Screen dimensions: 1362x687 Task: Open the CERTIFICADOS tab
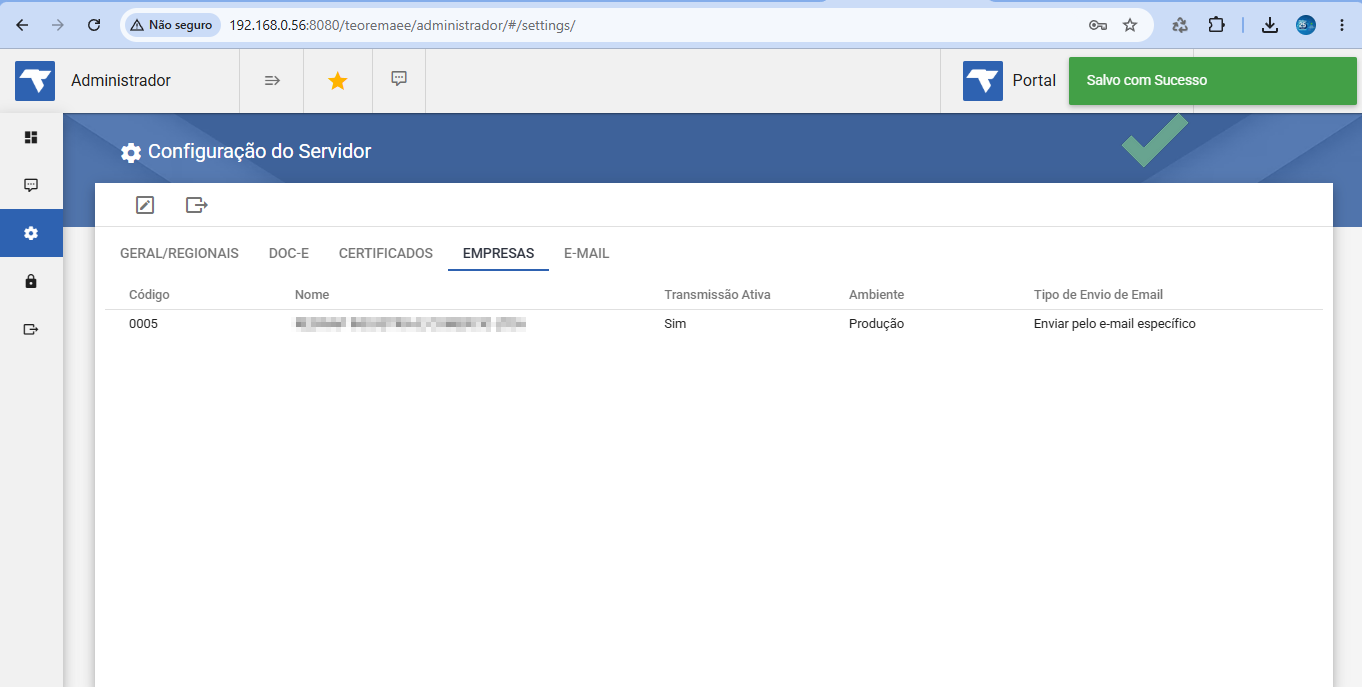[386, 253]
